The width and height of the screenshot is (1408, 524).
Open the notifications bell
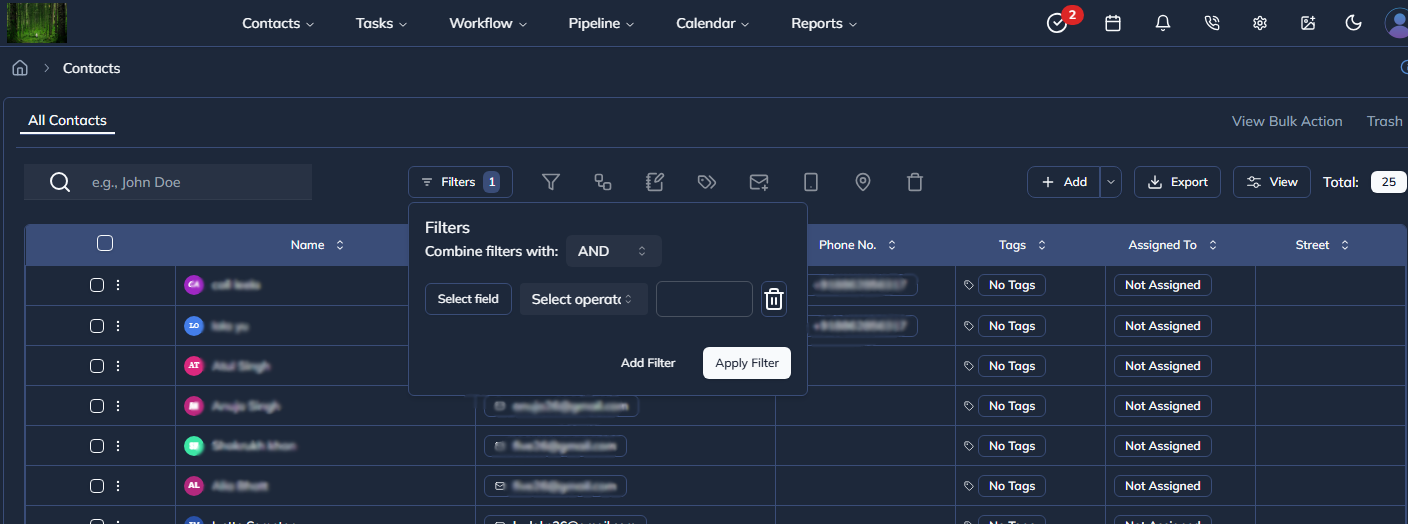pos(1162,23)
